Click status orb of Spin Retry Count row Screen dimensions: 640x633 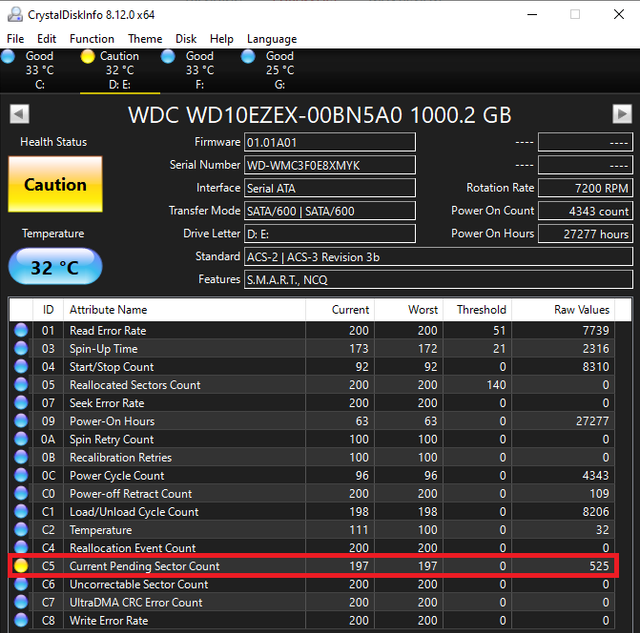point(21,439)
